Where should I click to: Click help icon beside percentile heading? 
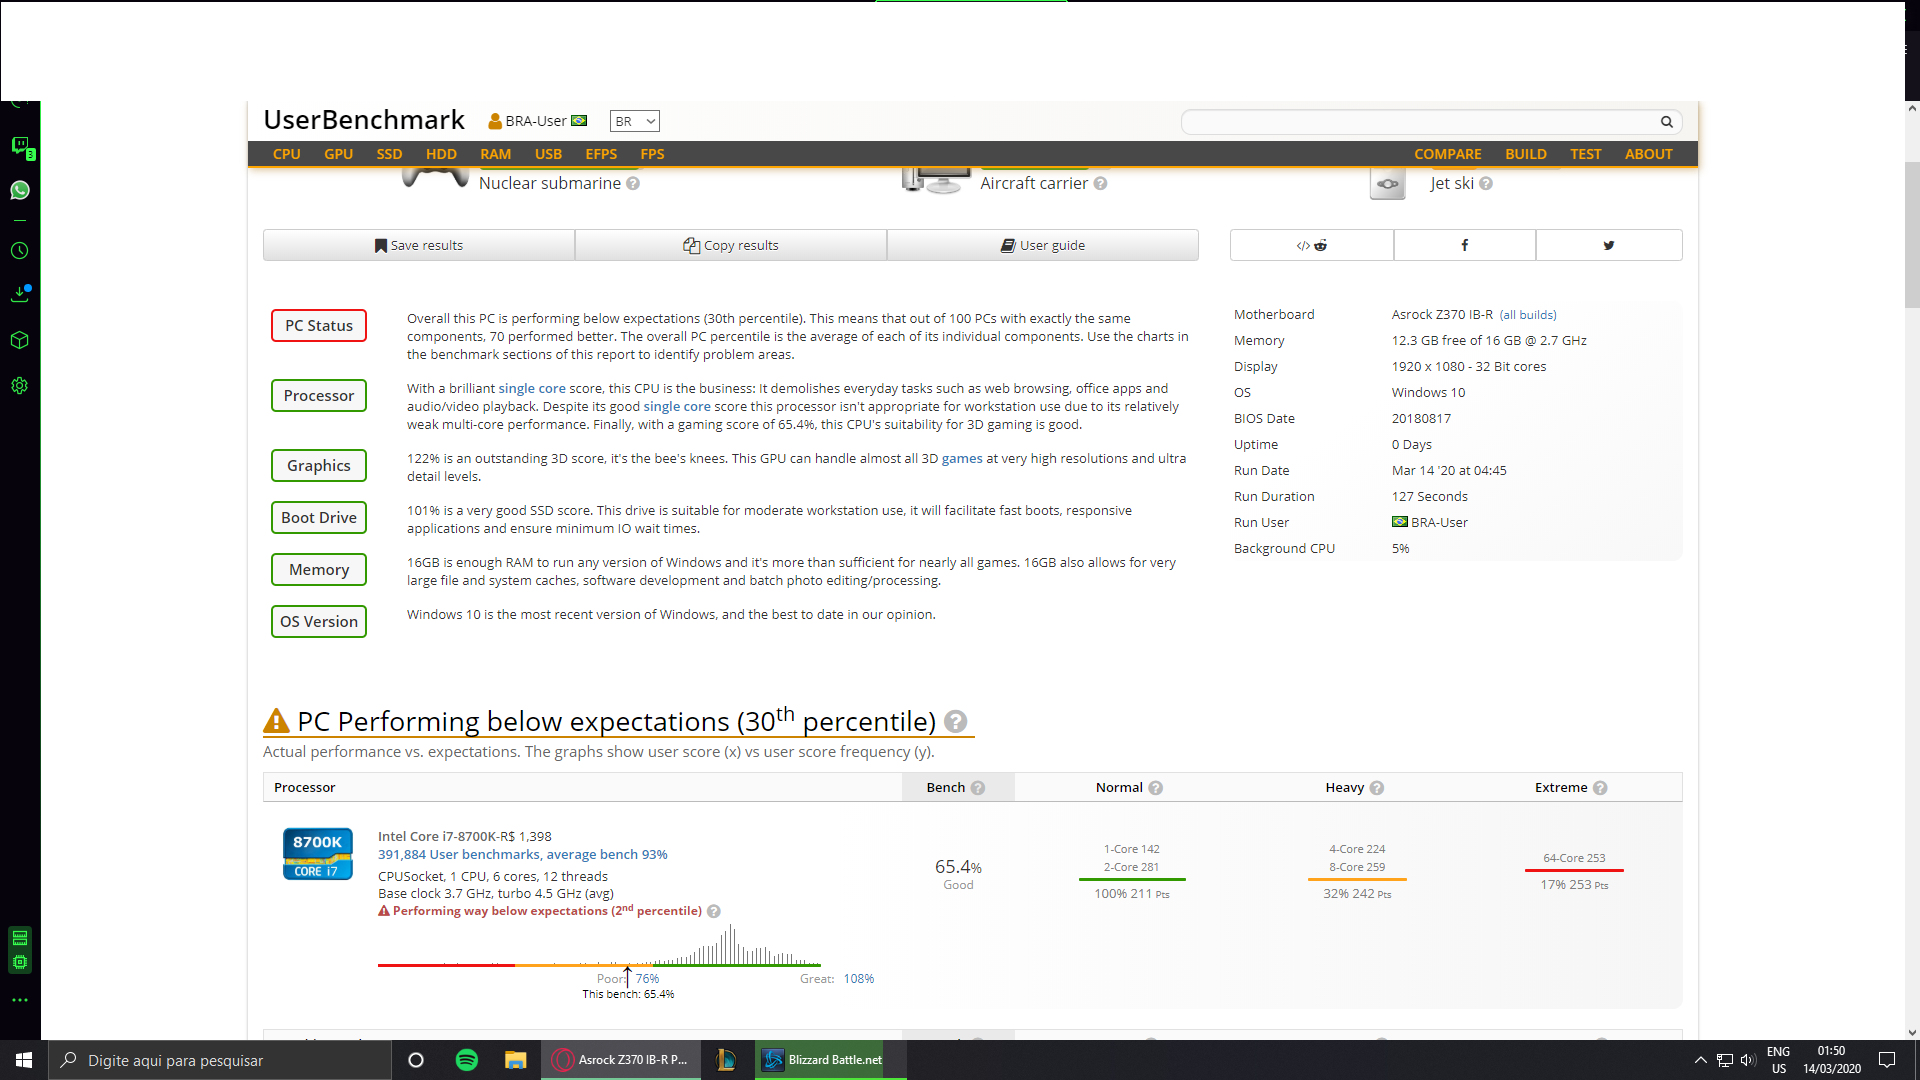click(955, 721)
